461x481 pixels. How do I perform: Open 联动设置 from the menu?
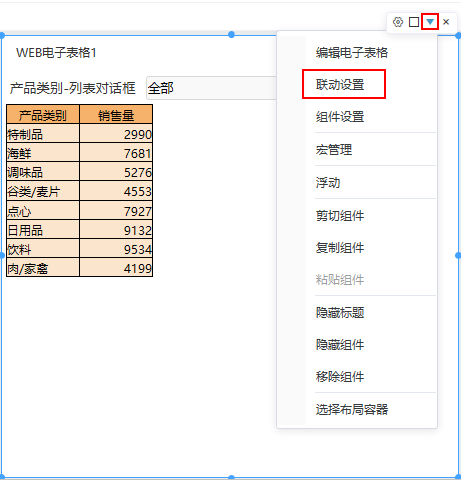(340, 85)
